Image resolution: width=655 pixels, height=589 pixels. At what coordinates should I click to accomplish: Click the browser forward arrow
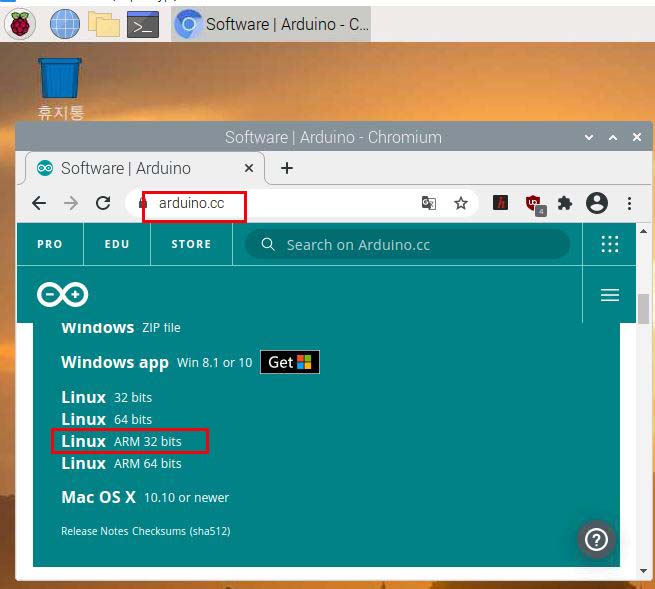71,203
